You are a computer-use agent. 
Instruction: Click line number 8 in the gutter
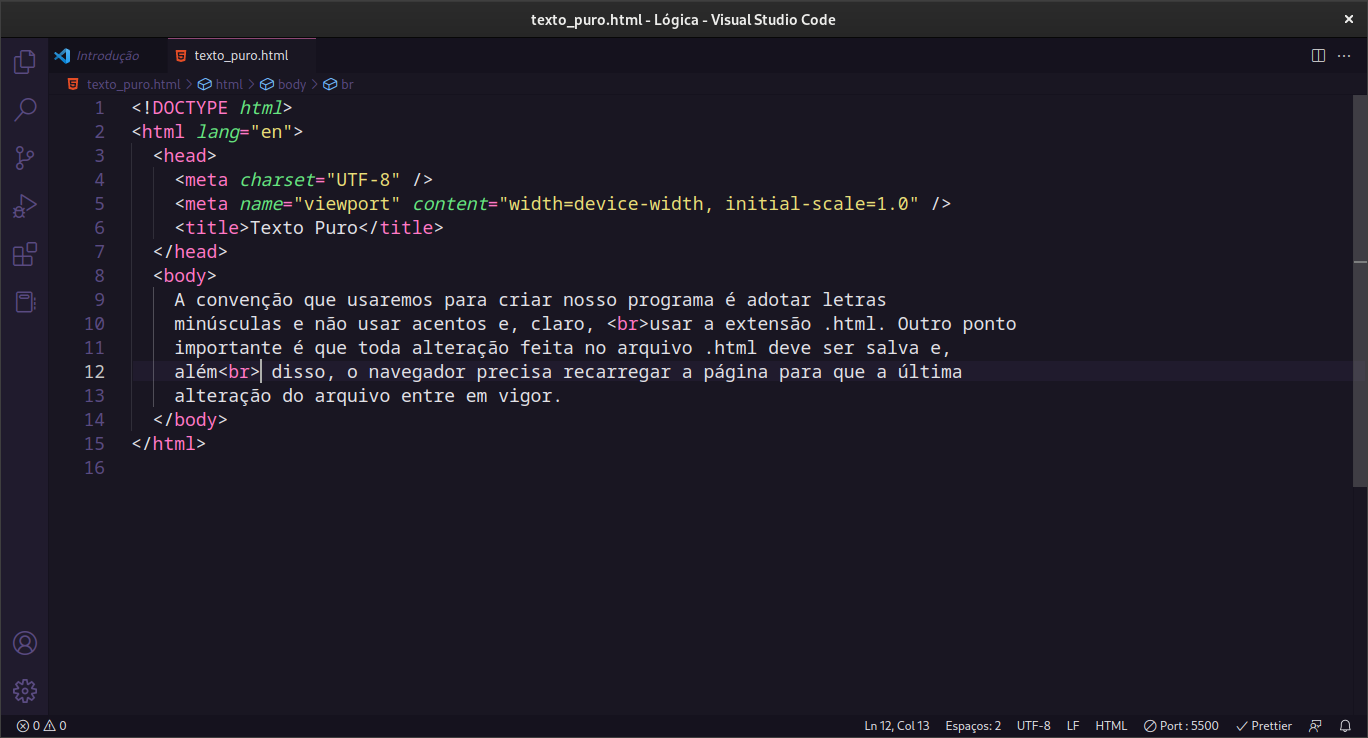pyautogui.click(x=99, y=276)
